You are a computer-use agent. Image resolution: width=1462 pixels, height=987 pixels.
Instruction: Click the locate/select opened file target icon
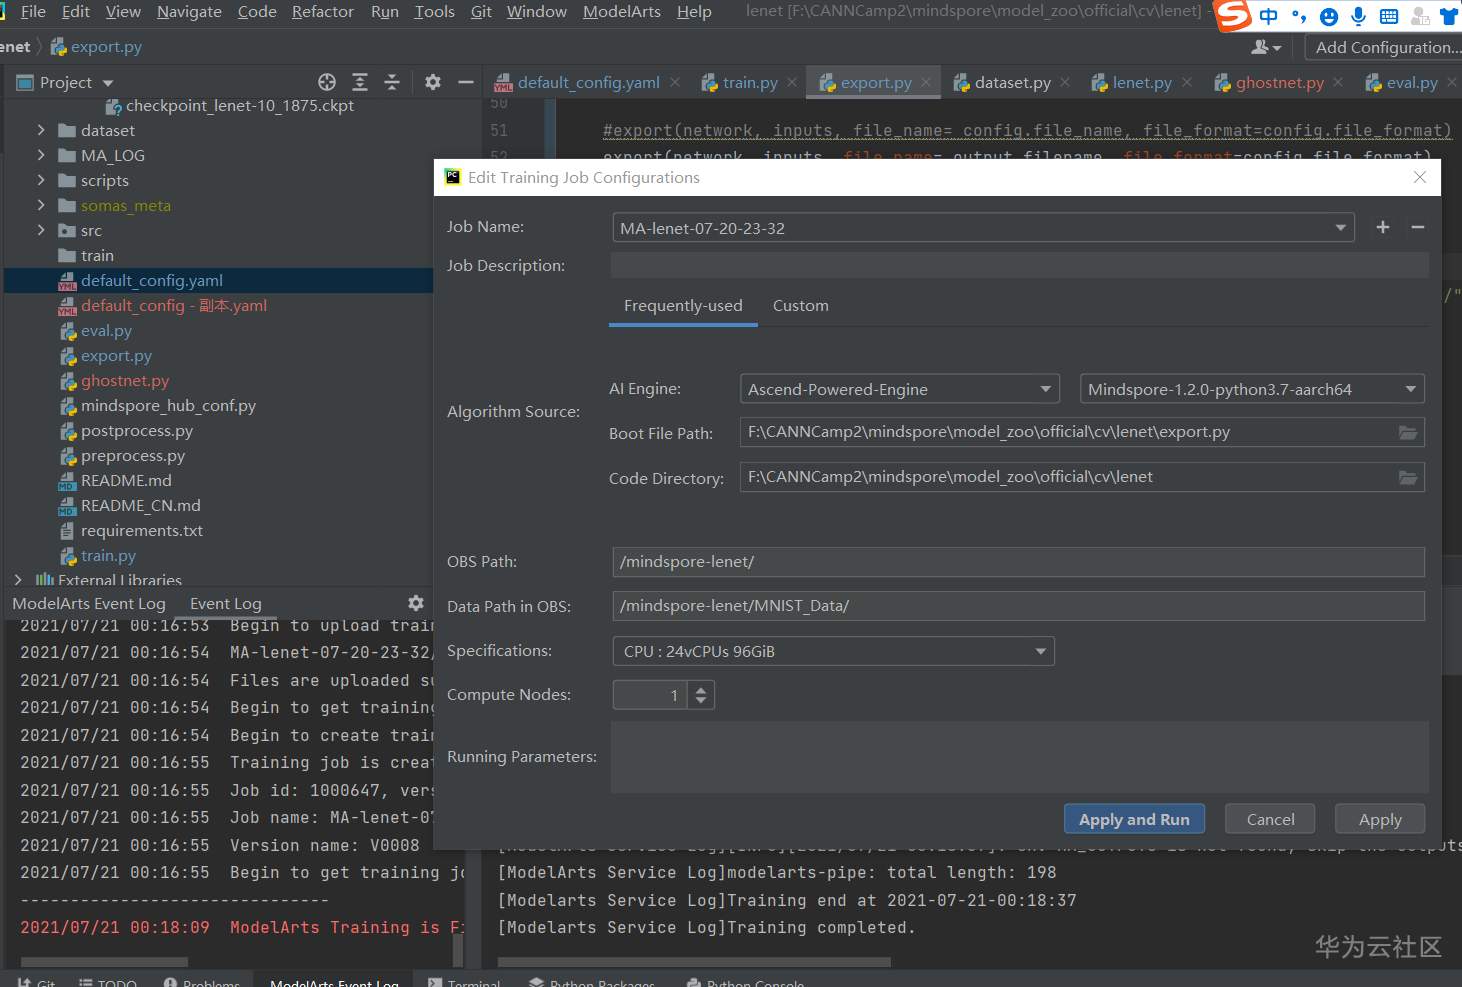click(327, 82)
